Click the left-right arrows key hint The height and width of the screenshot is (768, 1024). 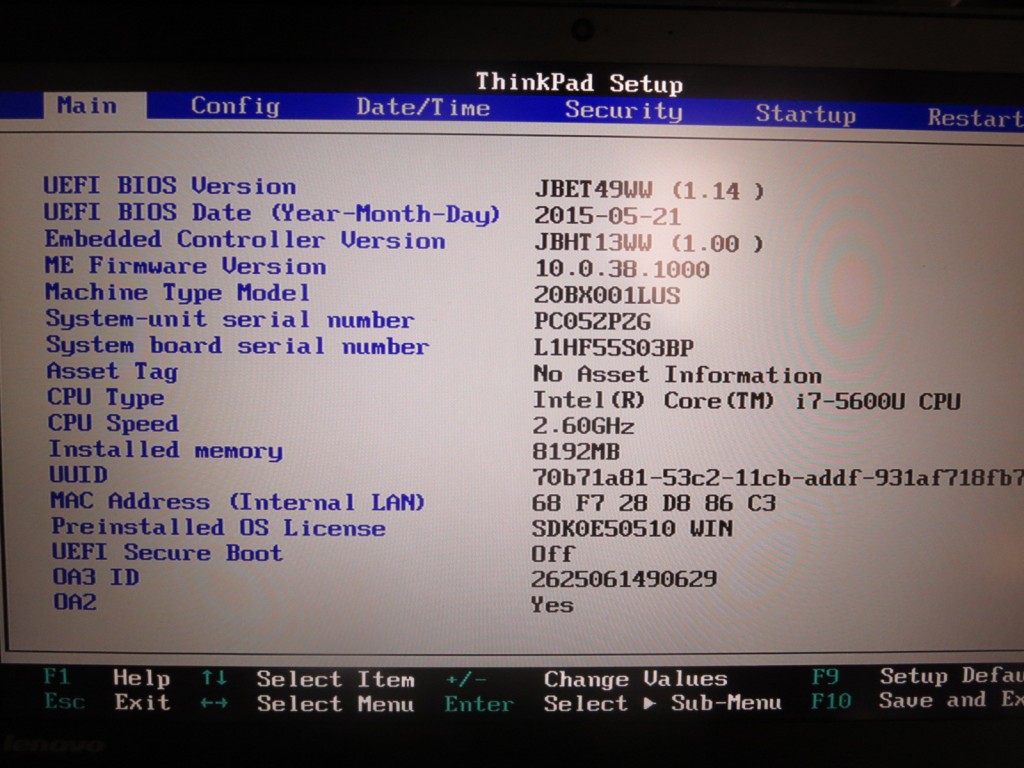(214, 703)
